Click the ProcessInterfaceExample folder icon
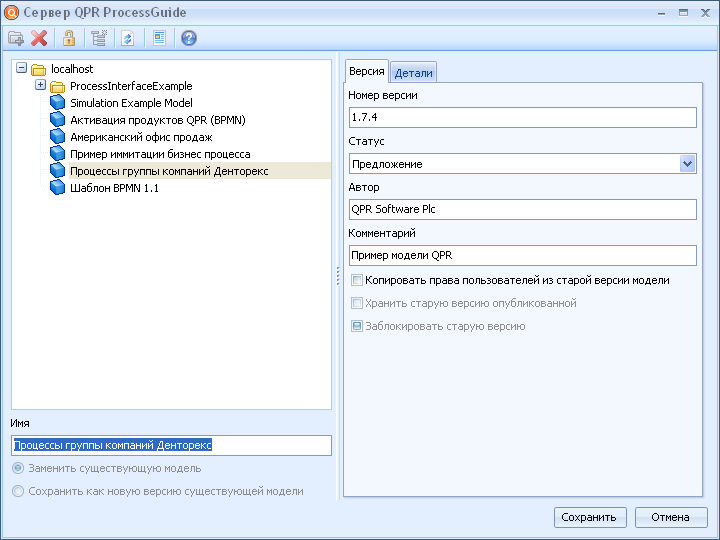 tap(57, 87)
